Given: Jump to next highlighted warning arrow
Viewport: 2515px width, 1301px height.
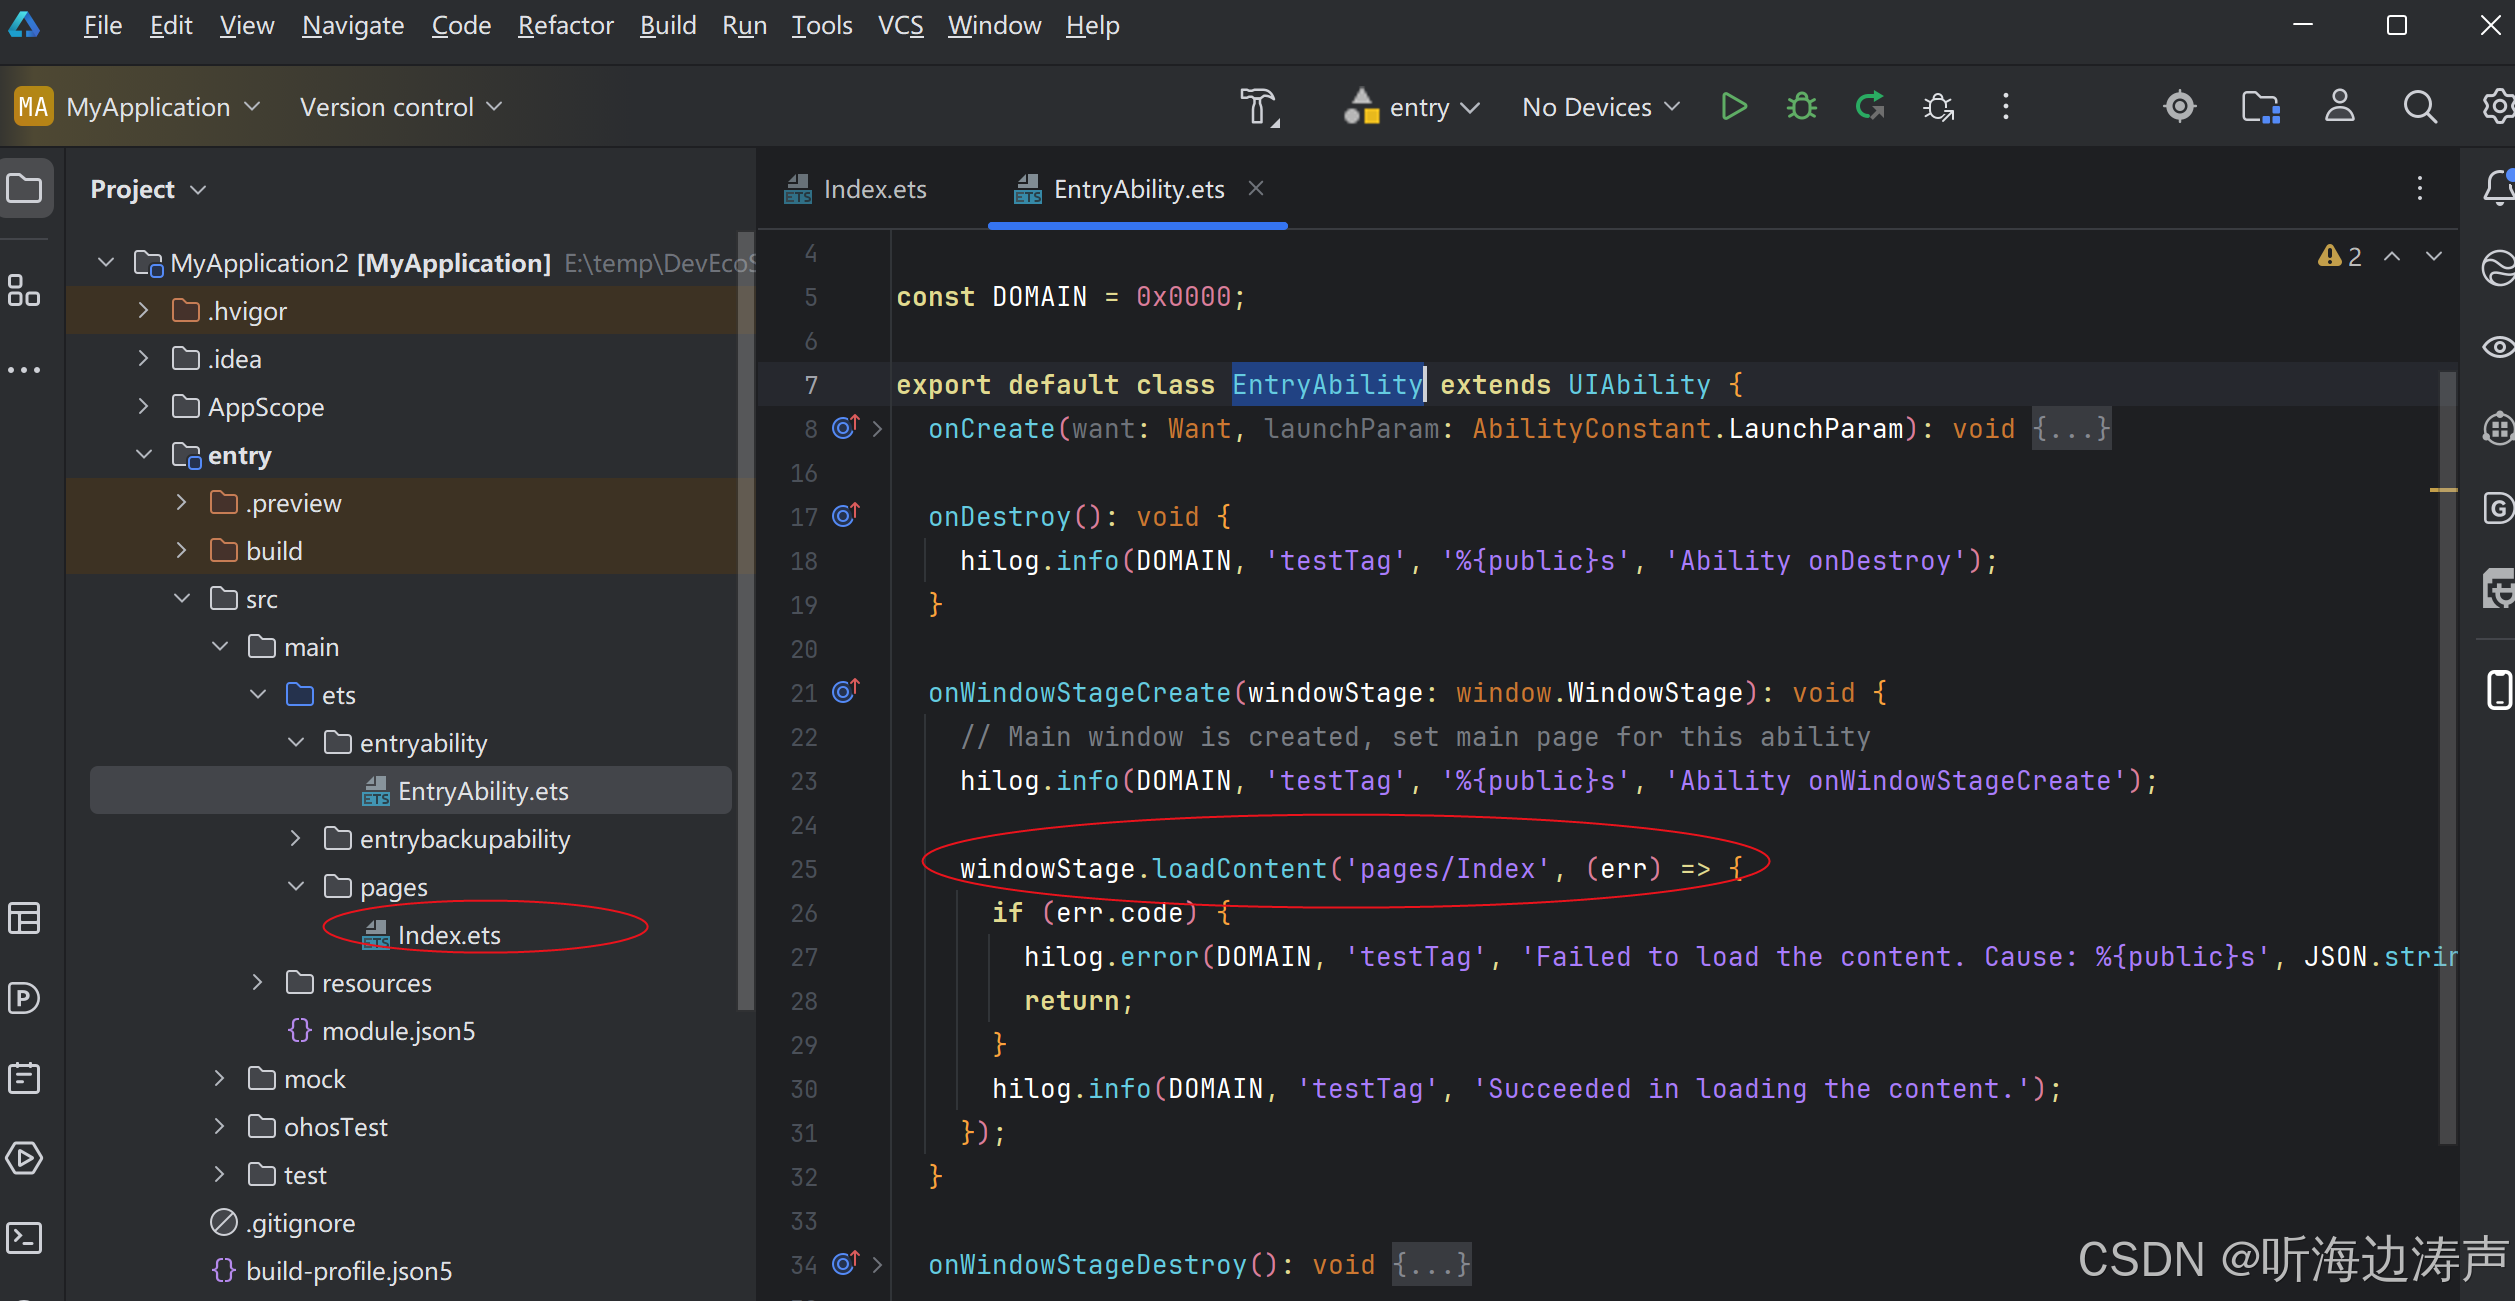Looking at the screenshot, I should [x=2433, y=257].
